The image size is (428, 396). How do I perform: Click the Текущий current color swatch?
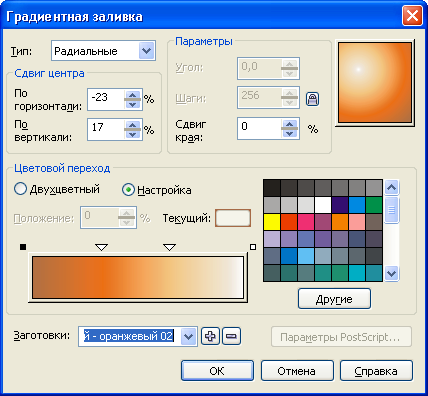tap(233, 218)
